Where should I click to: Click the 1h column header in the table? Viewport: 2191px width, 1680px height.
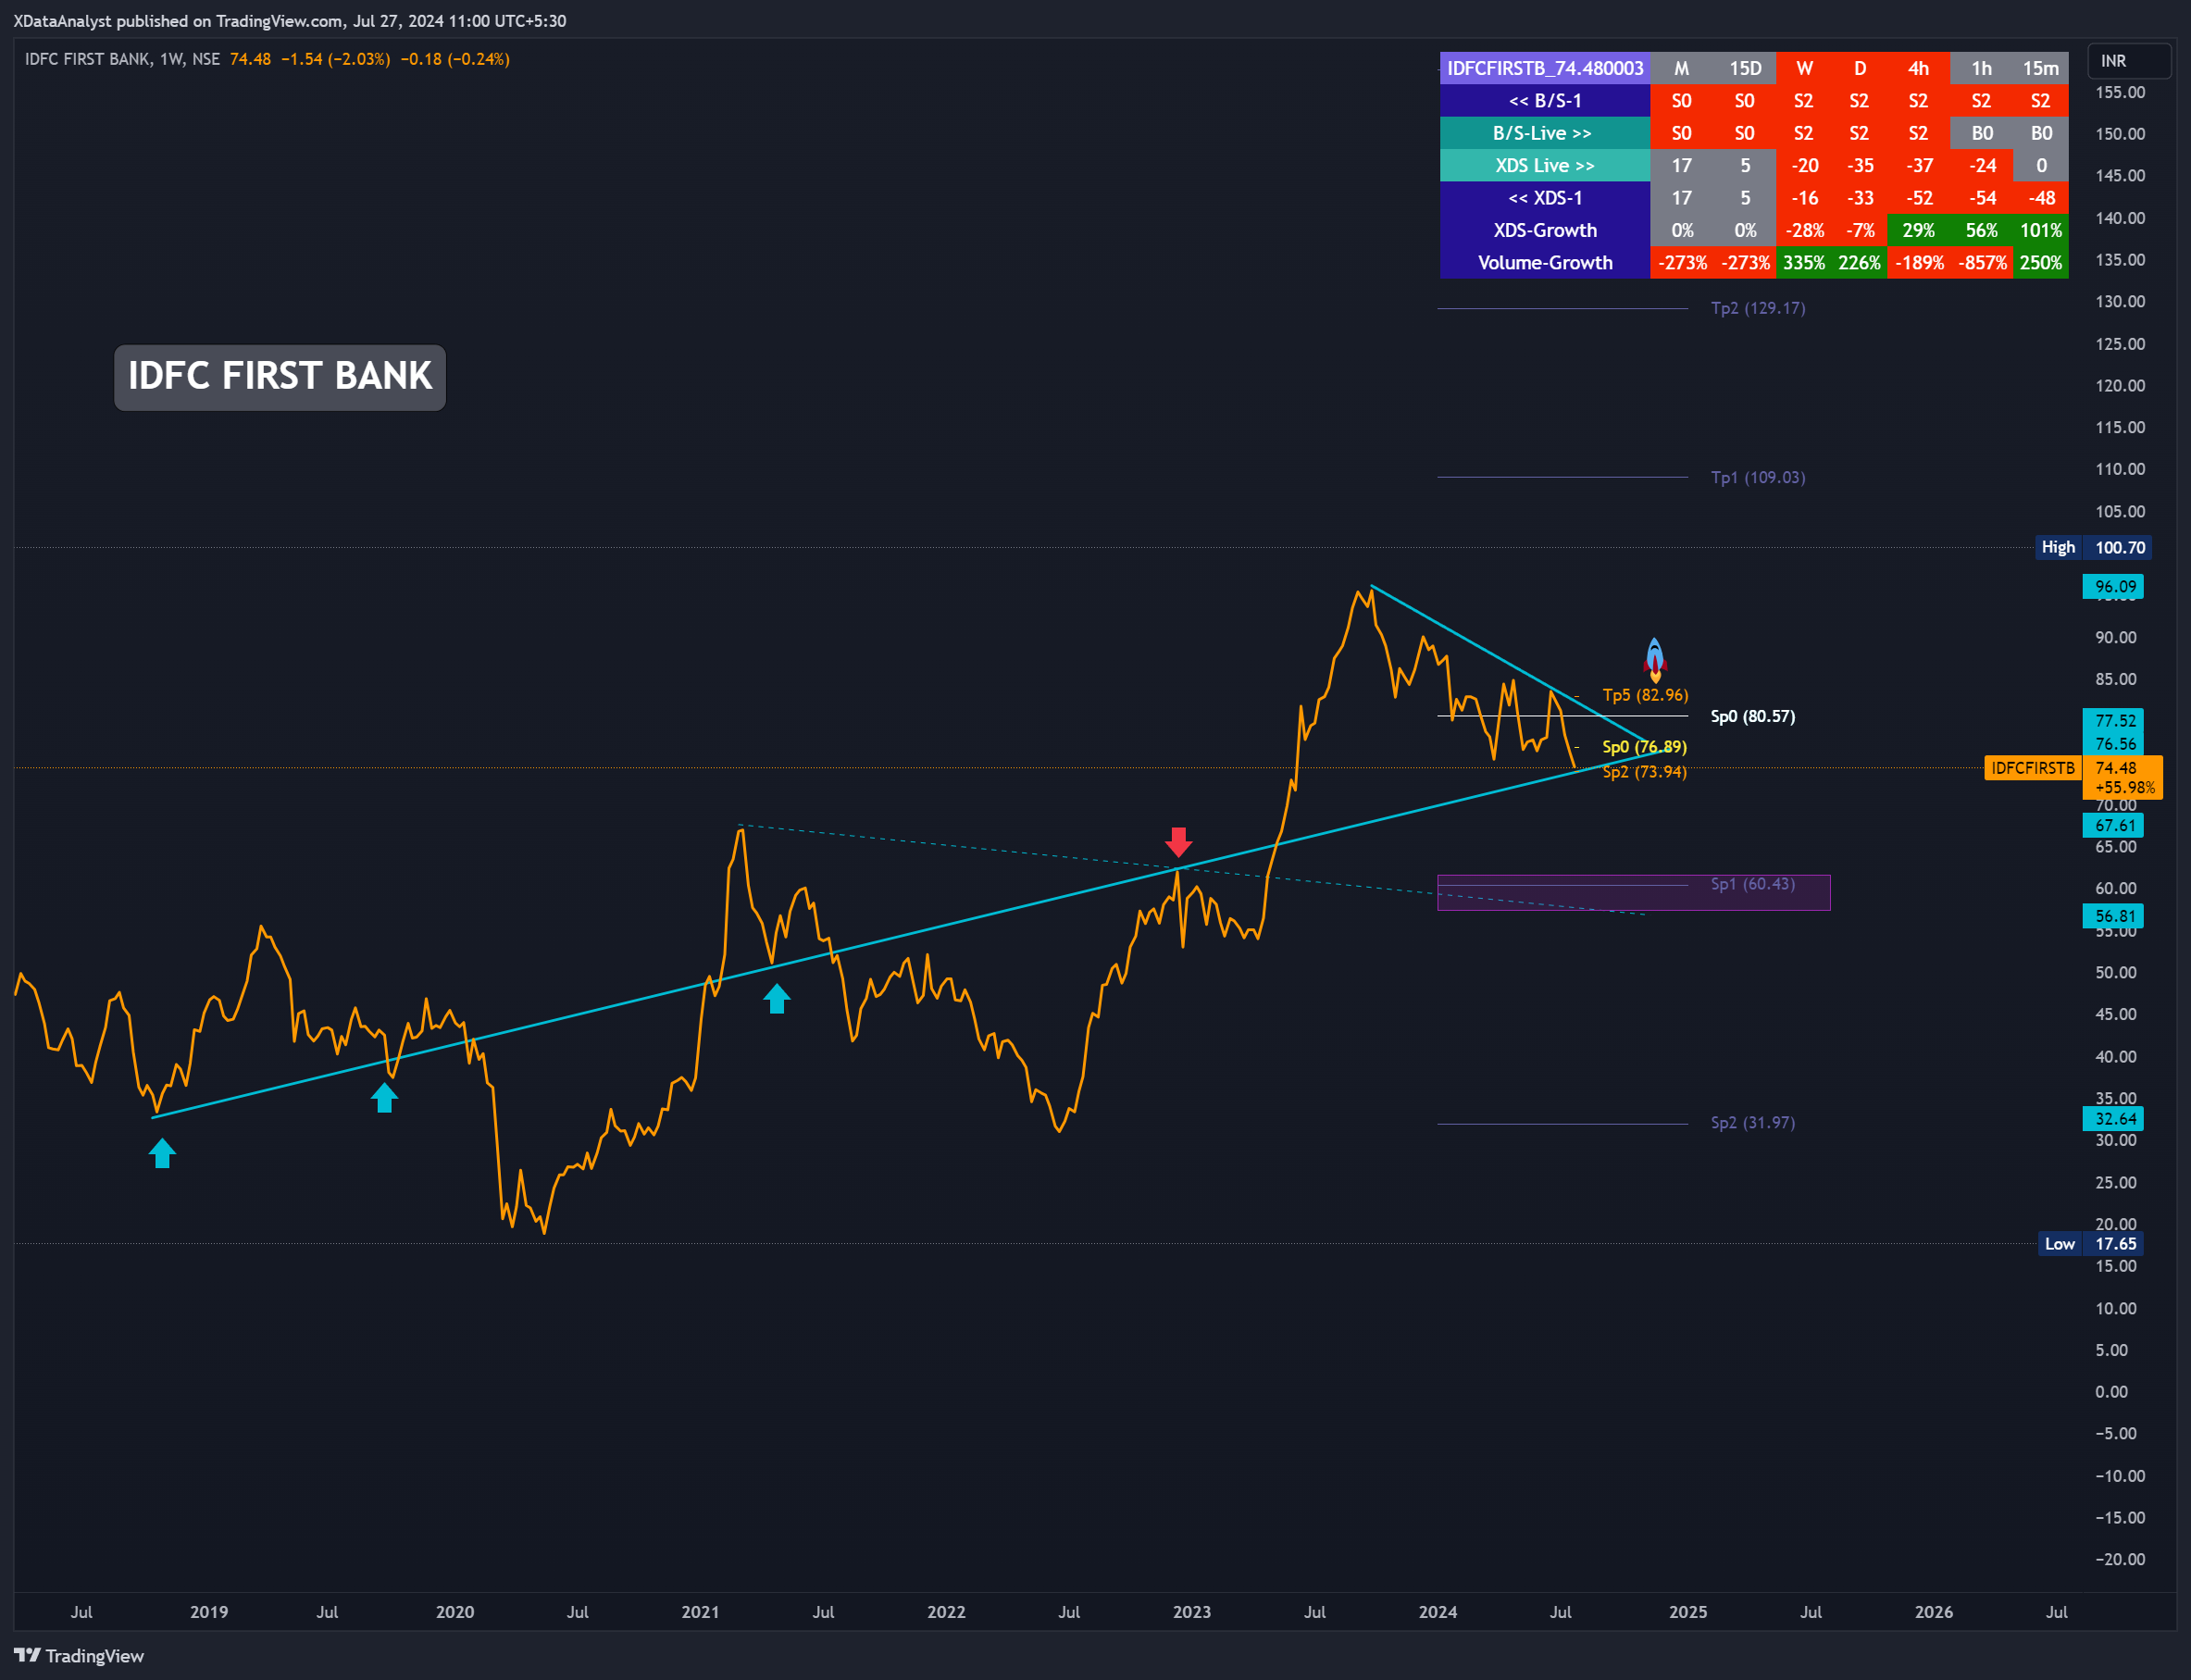tap(1981, 68)
